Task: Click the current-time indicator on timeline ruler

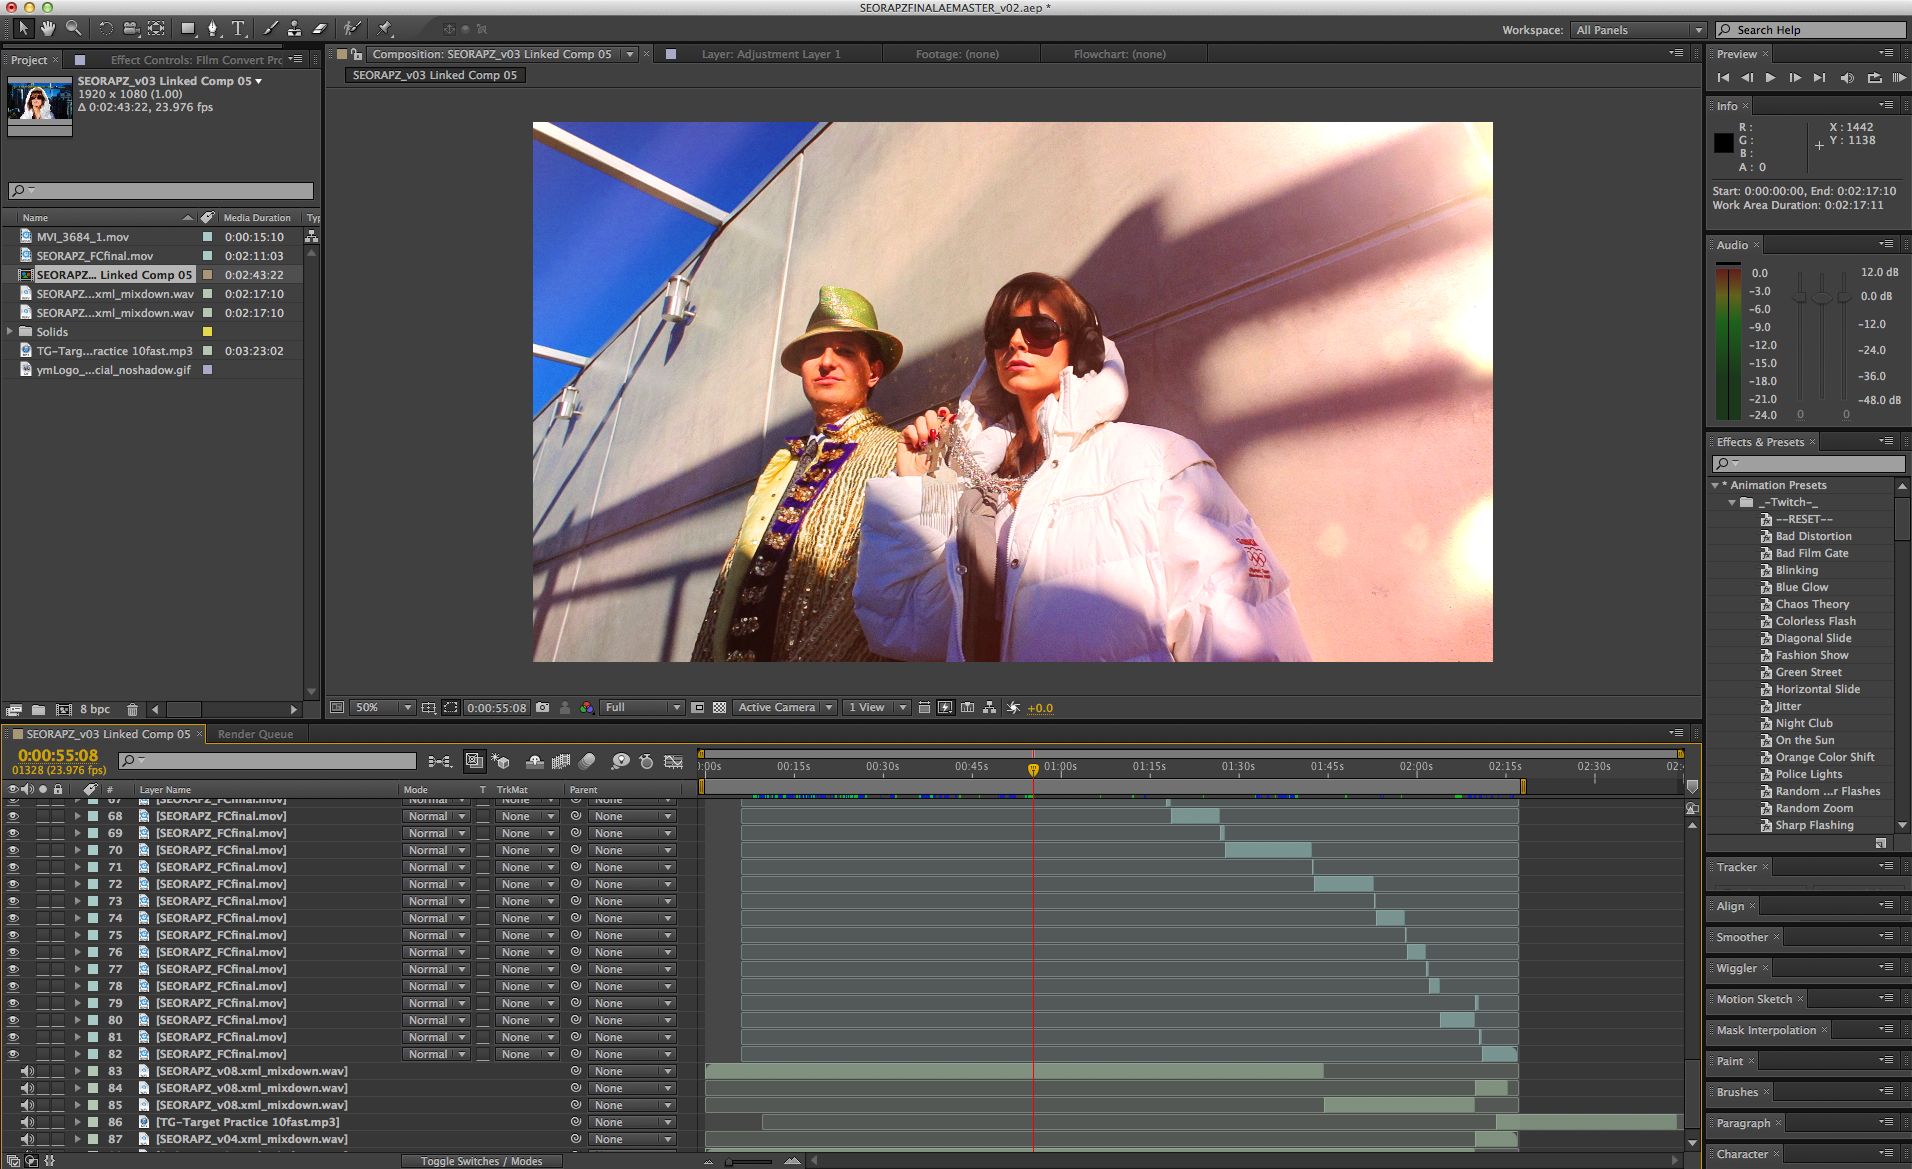Action: pyautogui.click(x=1033, y=768)
